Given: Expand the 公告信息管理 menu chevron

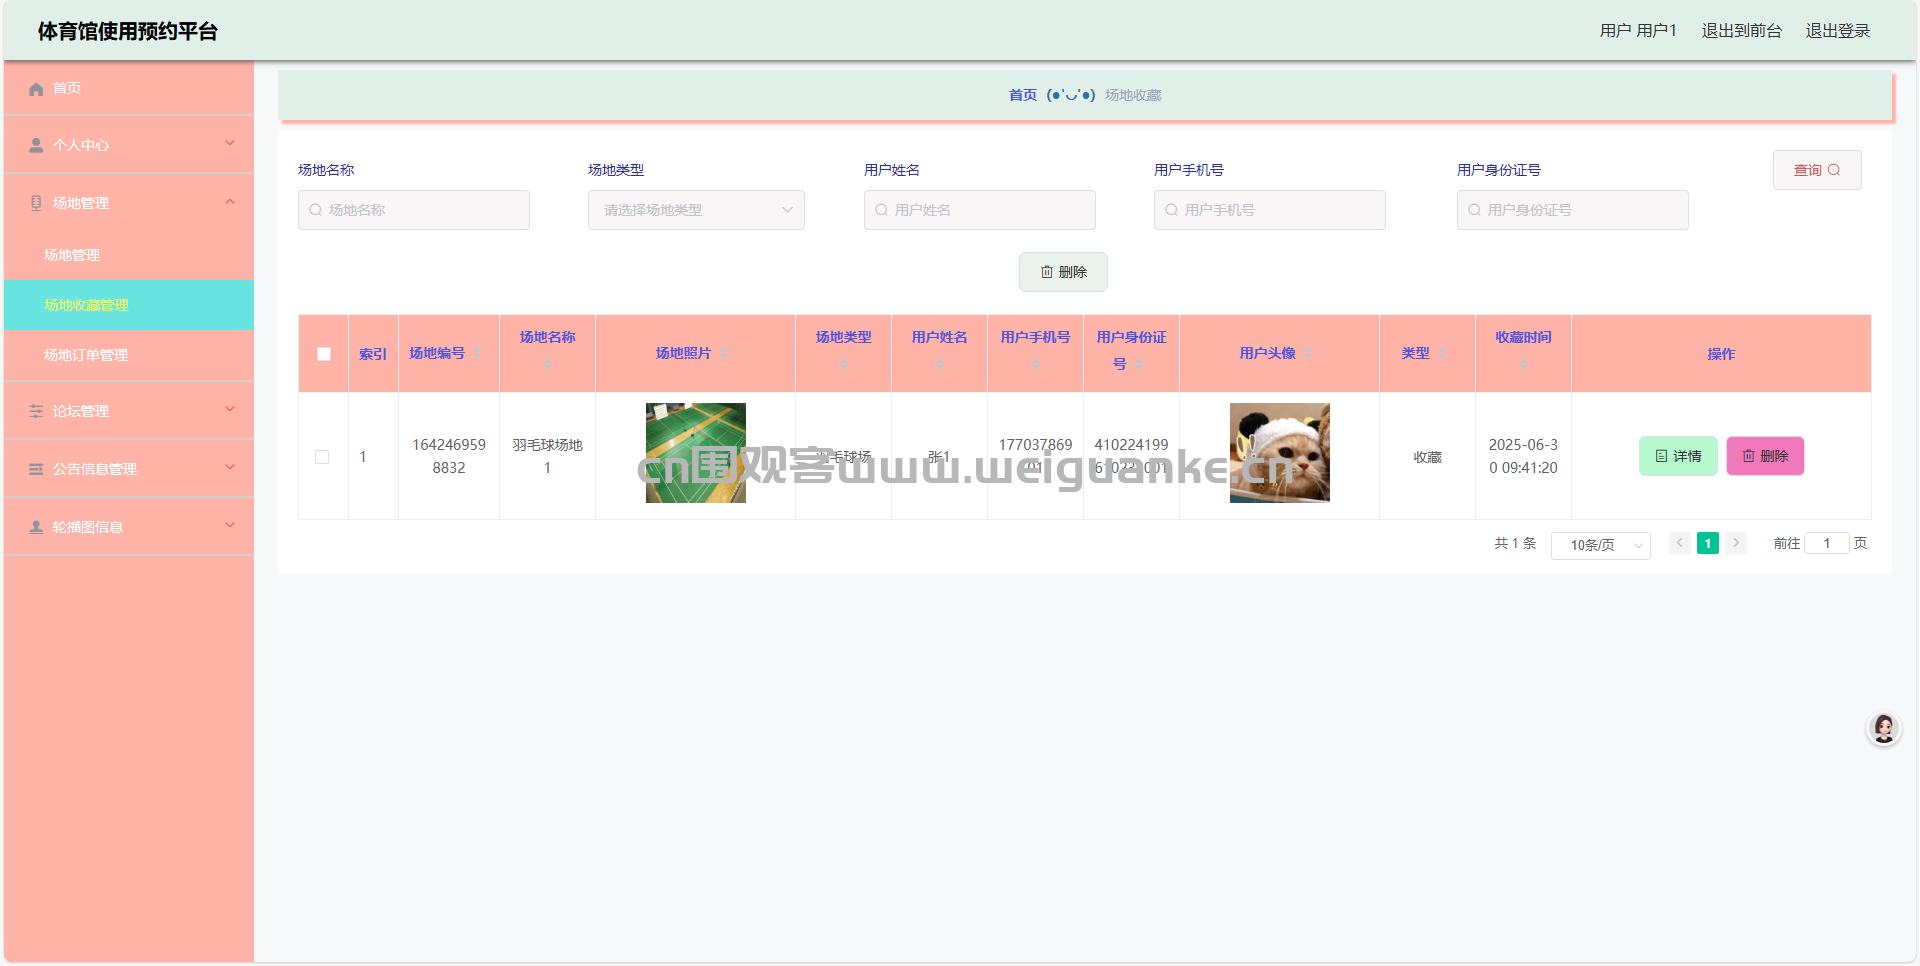Looking at the screenshot, I should [x=230, y=468].
